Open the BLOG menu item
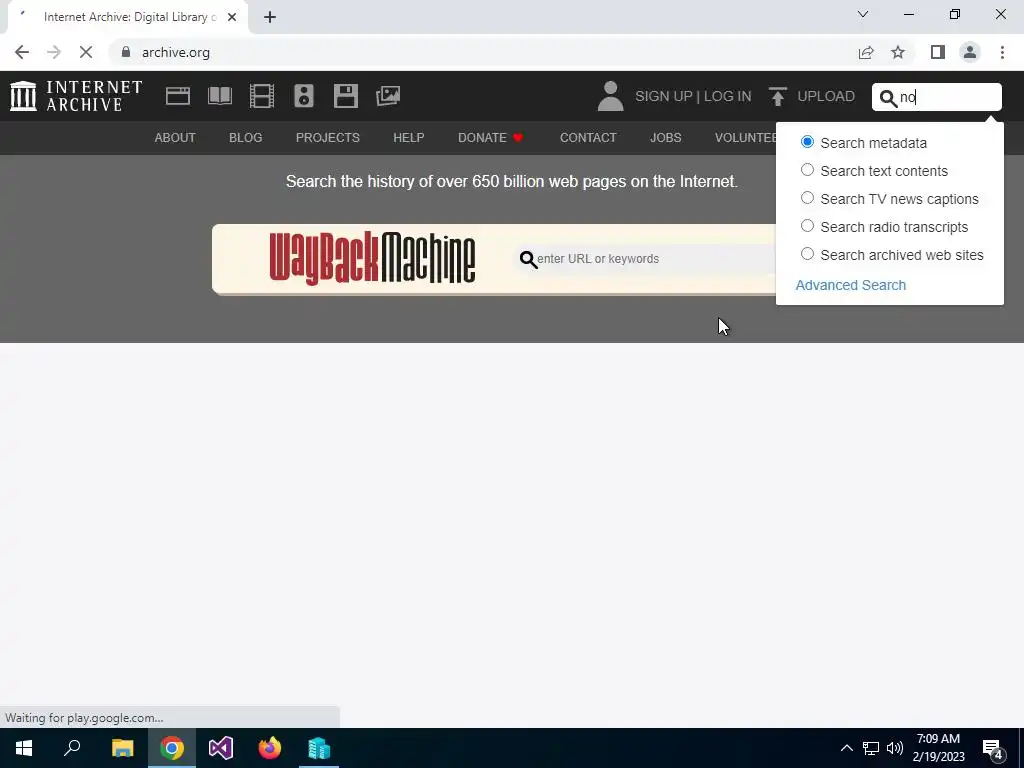Viewport: 1024px width, 768px height. (x=246, y=138)
